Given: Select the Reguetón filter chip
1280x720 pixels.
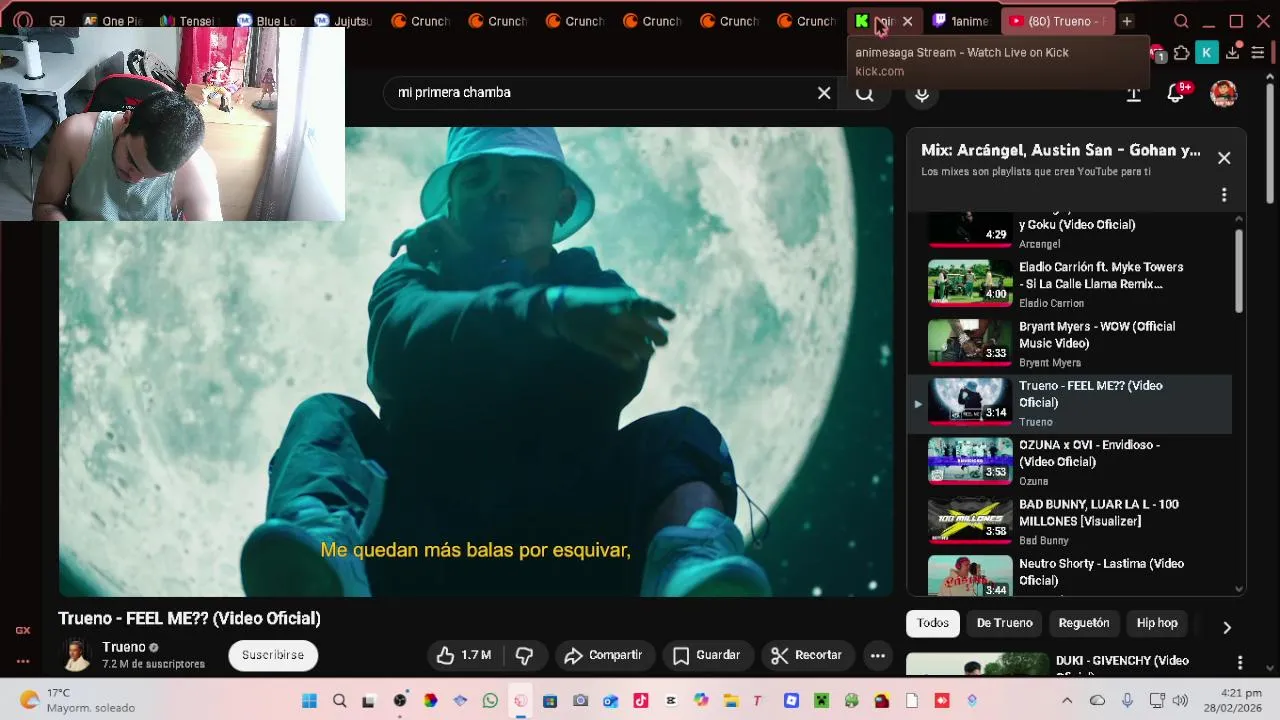Looking at the screenshot, I should tap(1084, 623).
